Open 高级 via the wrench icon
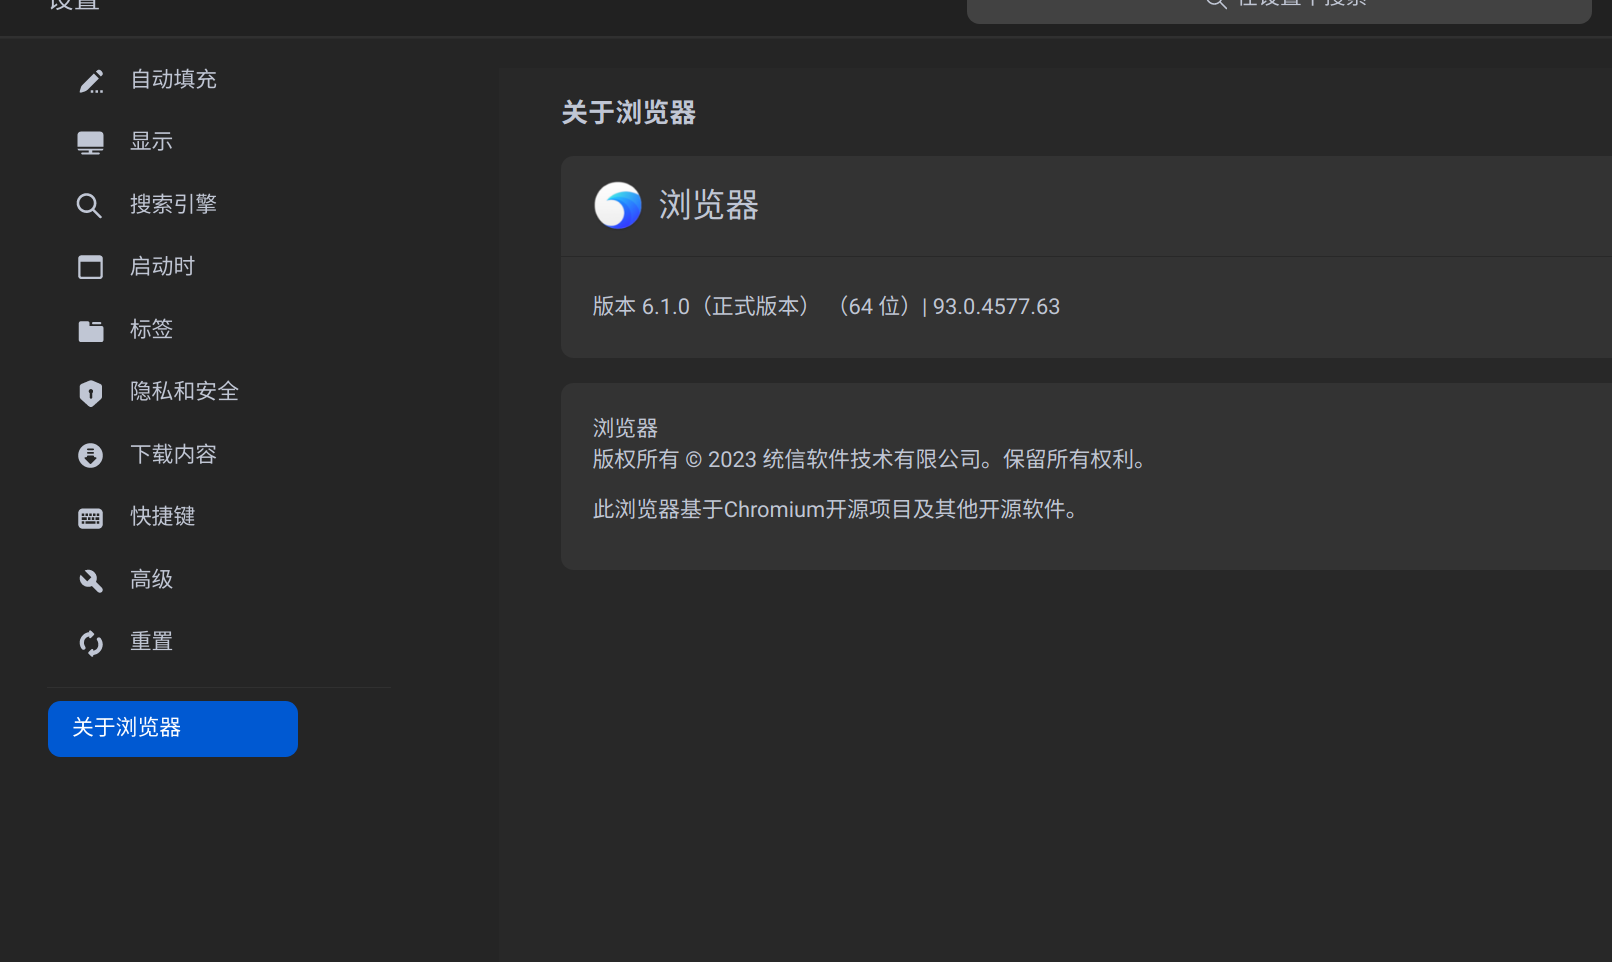Viewport: 1612px width, 962px height. [x=91, y=580]
